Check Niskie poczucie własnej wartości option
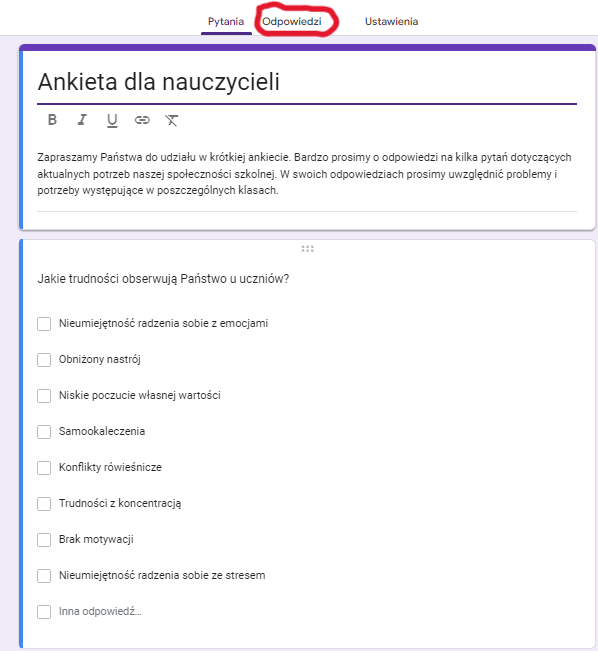The image size is (598, 651). point(44,396)
